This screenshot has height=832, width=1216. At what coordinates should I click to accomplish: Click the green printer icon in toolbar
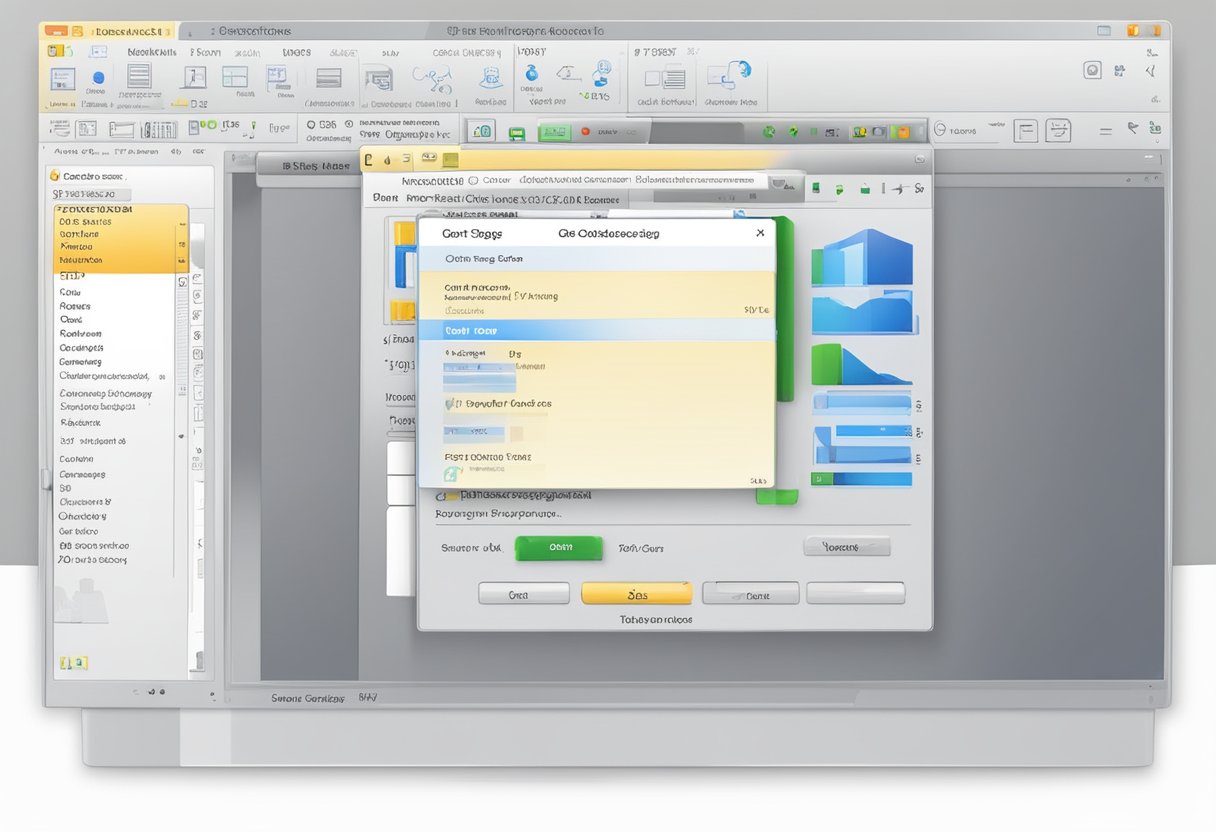pyautogui.click(x=517, y=133)
